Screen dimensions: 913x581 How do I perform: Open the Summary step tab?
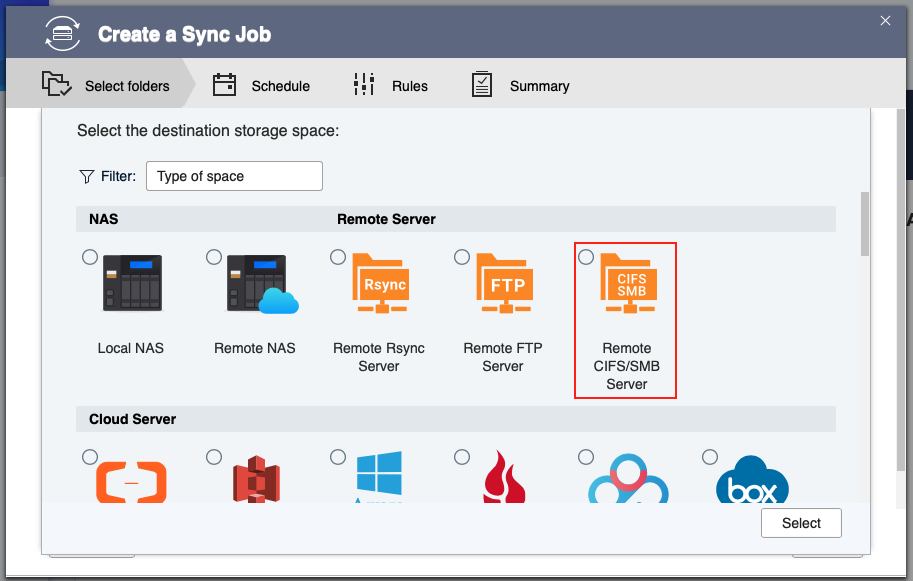click(x=521, y=86)
